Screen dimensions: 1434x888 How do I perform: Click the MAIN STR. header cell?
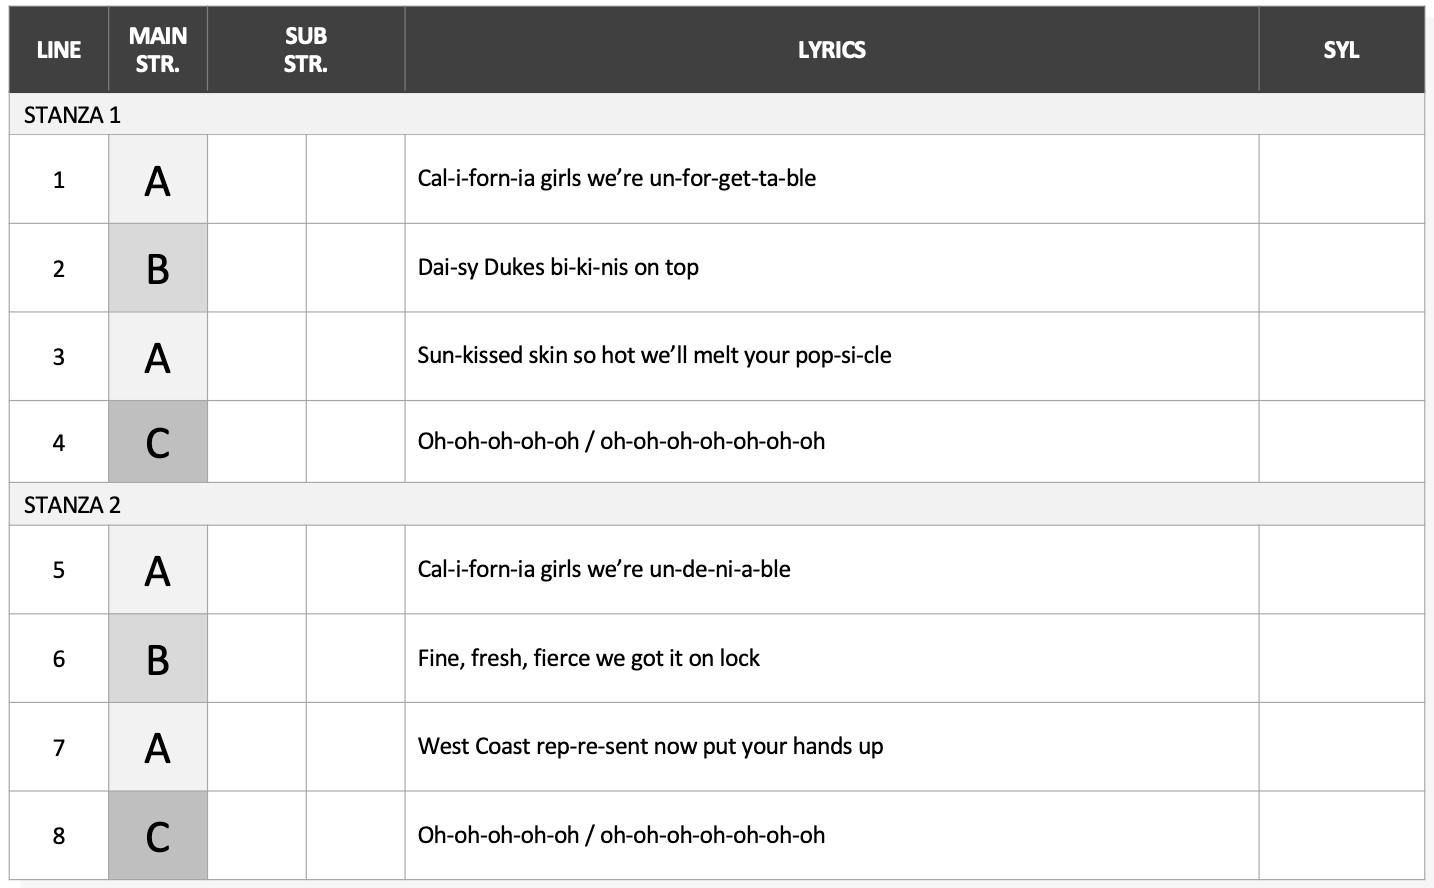tap(158, 49)
